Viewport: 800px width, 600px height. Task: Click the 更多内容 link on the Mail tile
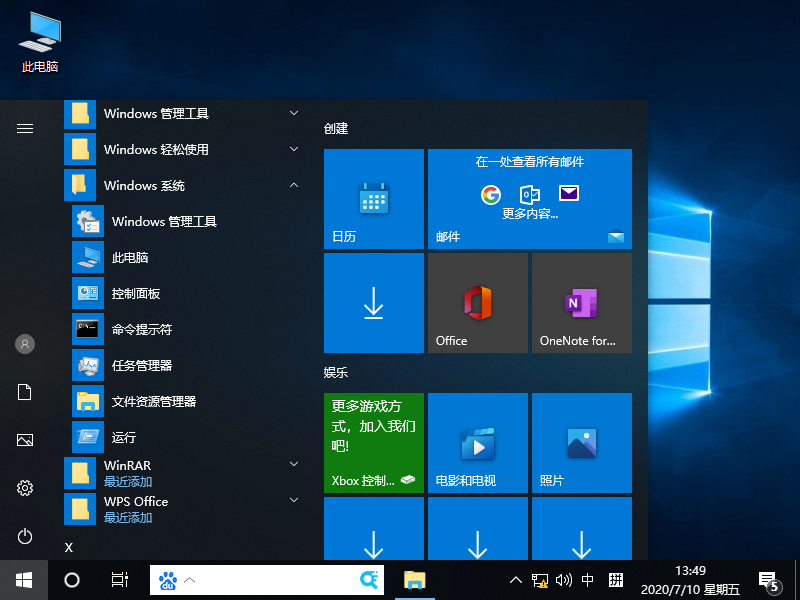(x=531, y=213)
